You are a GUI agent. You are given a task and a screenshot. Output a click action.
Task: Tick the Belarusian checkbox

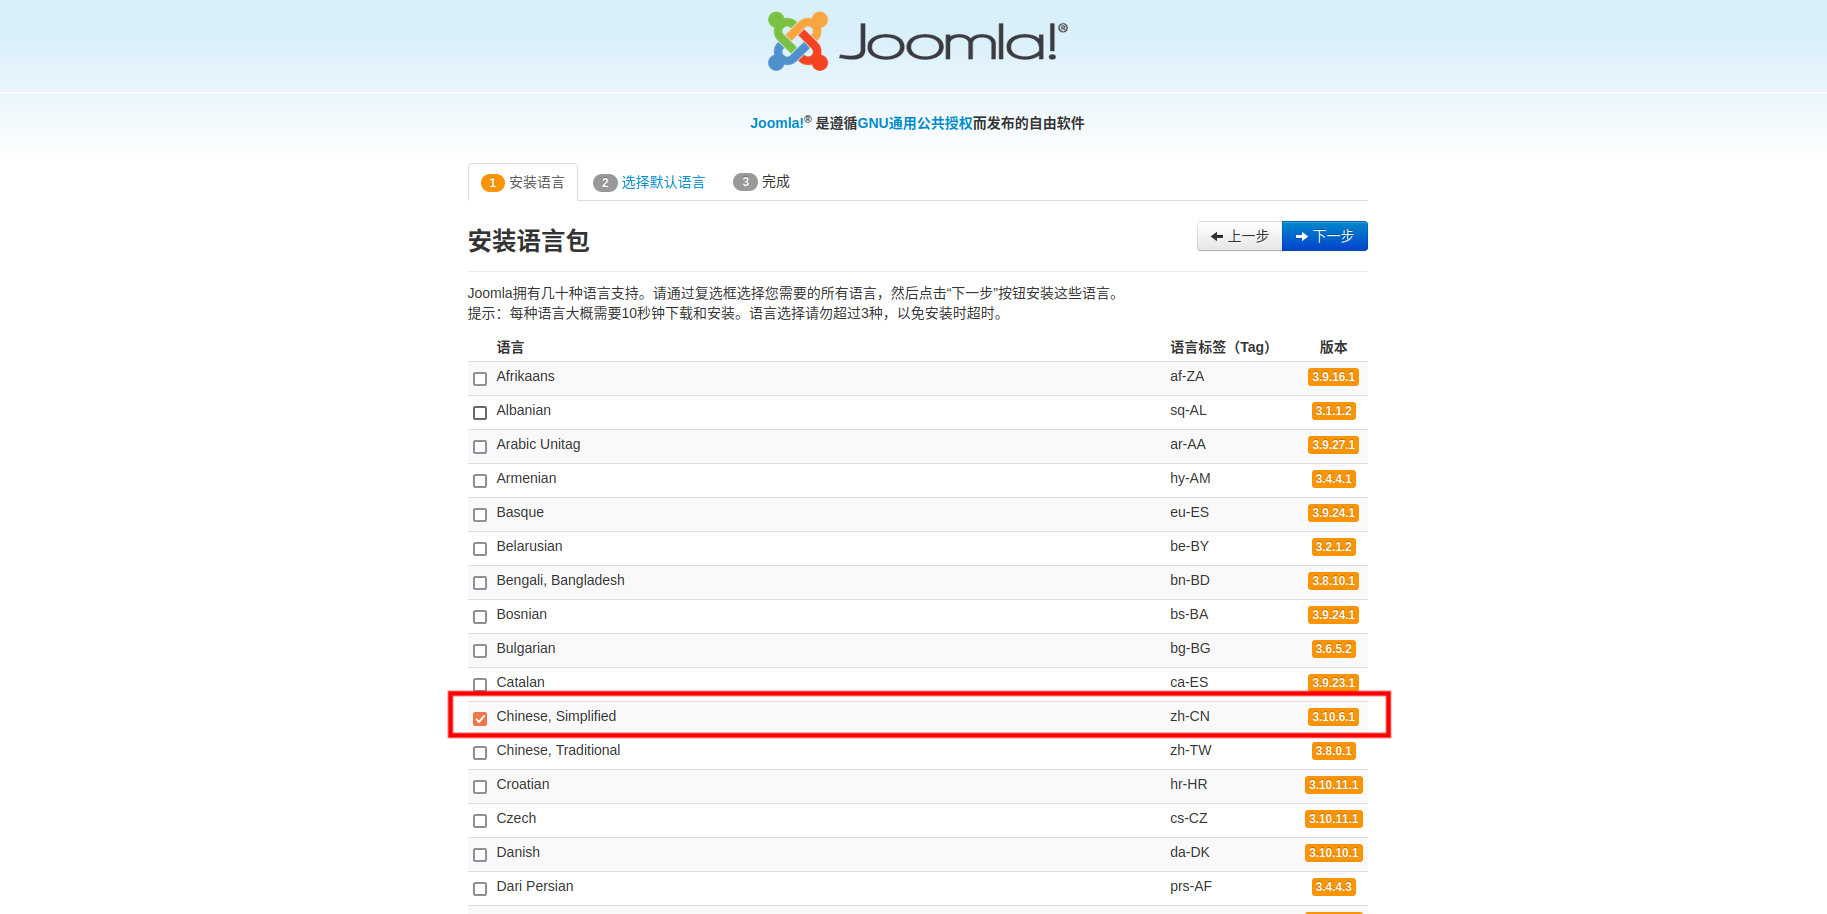[480, 549]
